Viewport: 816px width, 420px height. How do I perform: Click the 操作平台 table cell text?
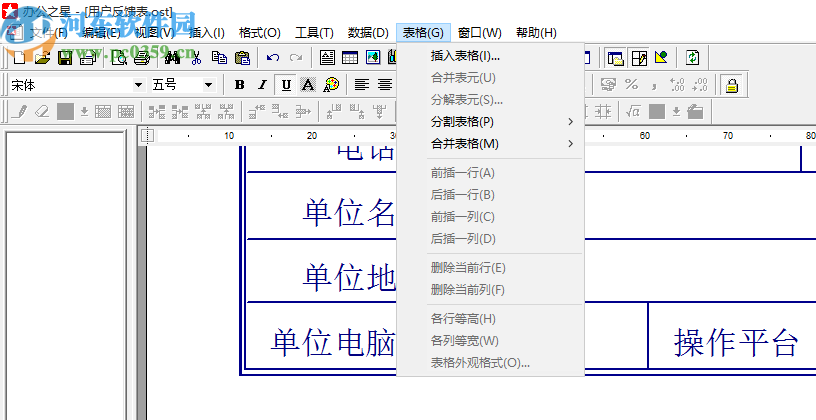tap(736, 342)
